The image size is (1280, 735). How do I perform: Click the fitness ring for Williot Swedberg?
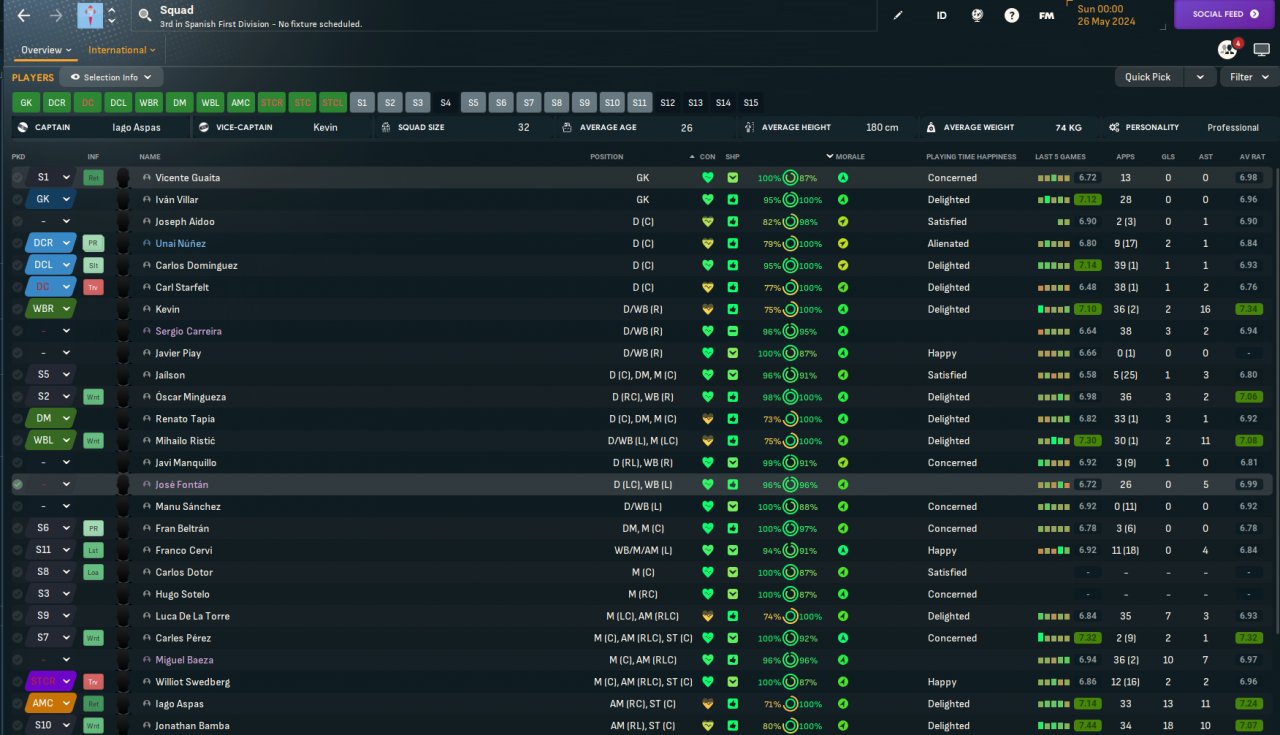(x=790, y=682)
